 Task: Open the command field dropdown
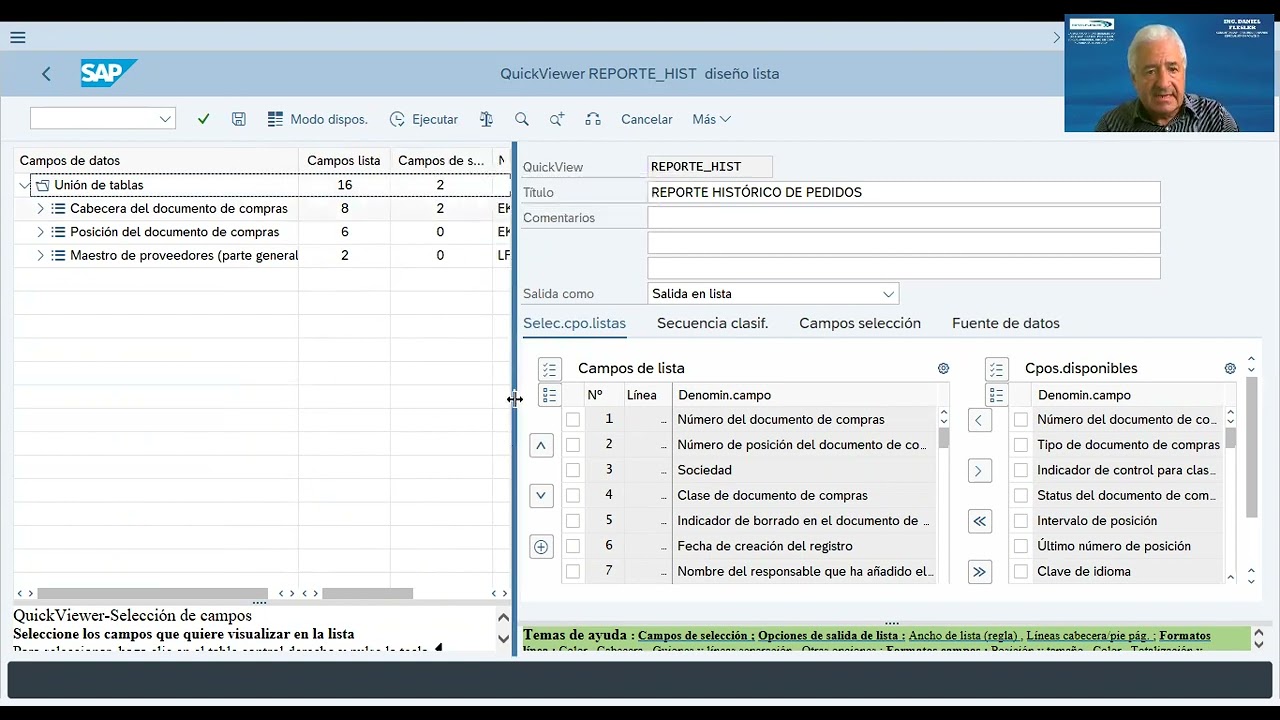(165, 119)
